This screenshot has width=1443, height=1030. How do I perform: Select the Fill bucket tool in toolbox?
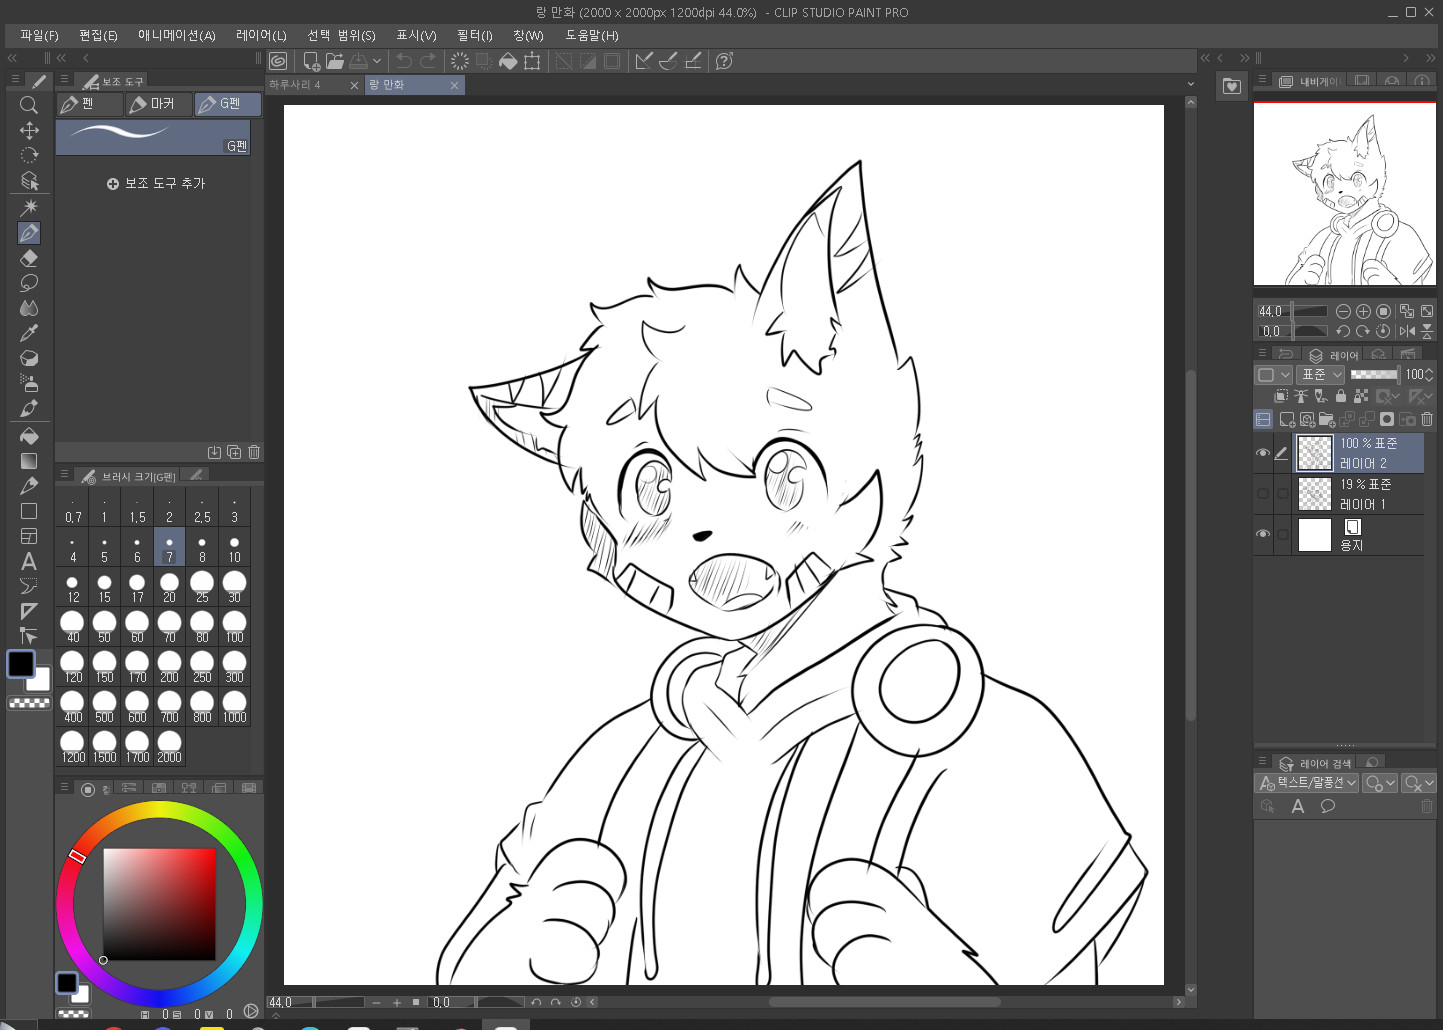click(29, 436)
